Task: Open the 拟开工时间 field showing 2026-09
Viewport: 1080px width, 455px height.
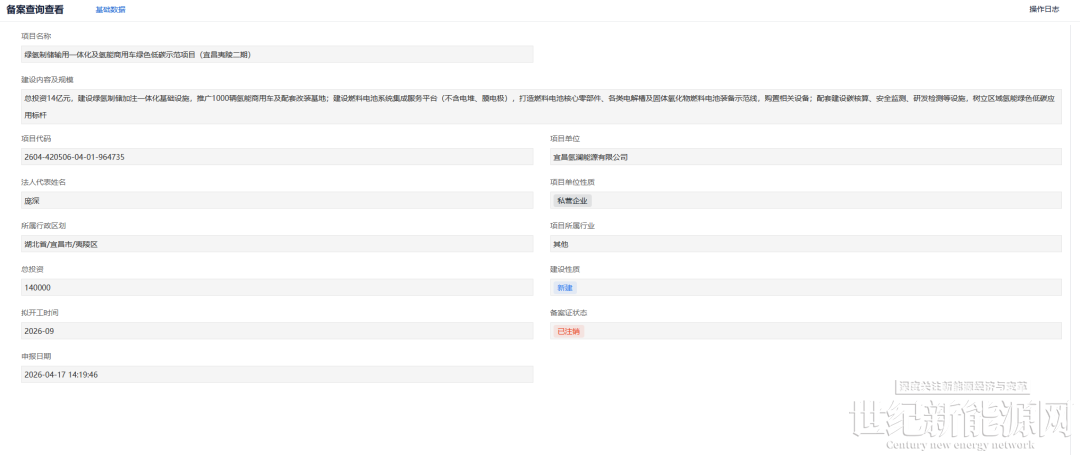Action: point(277,330)
